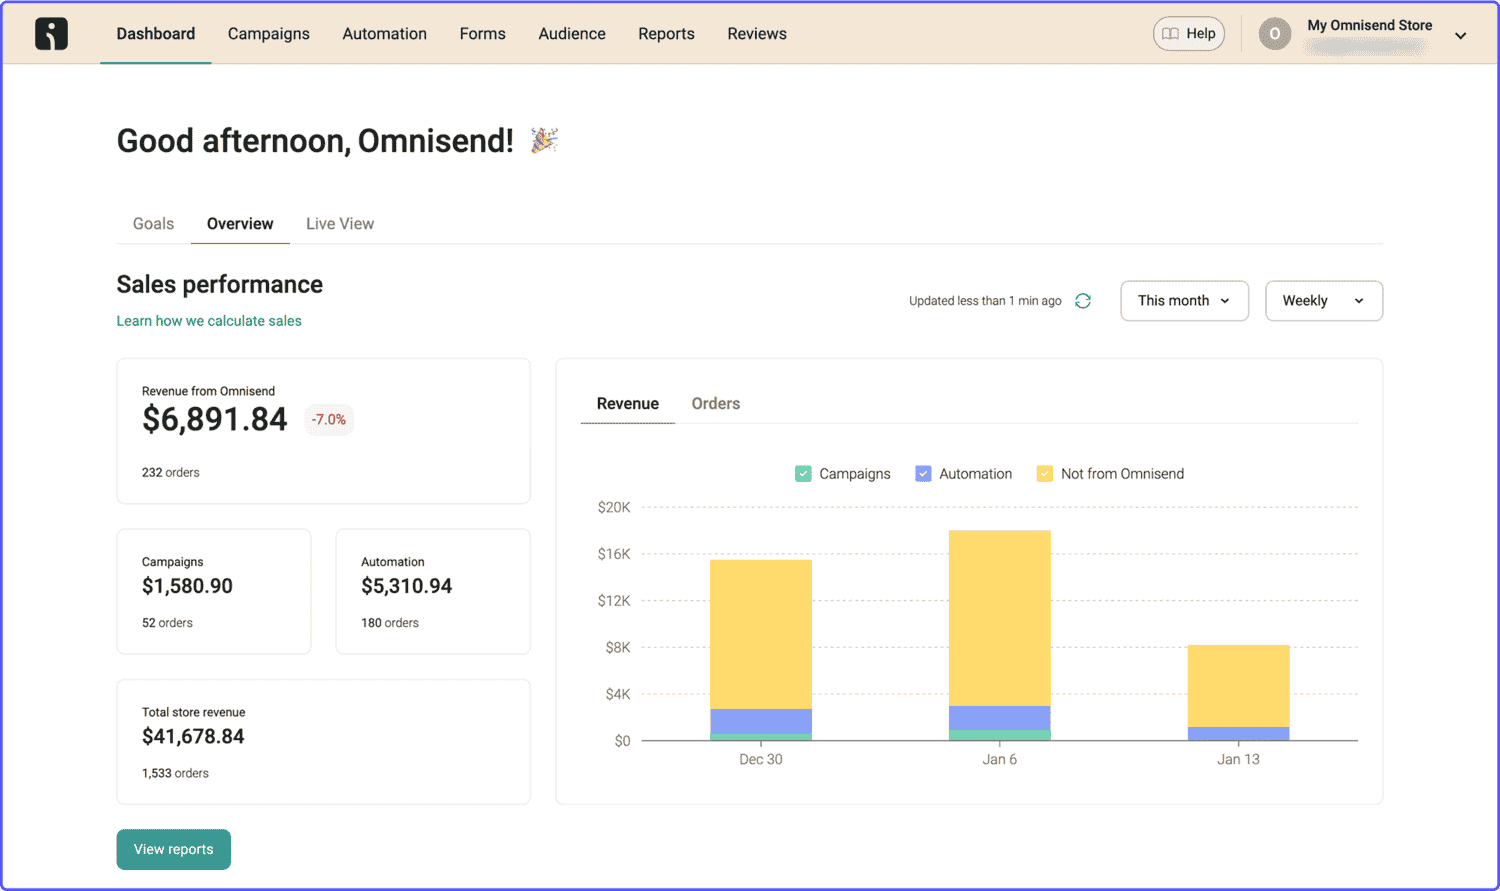Click the Help button
Image resolution: width=1500 pixels, height=891 pixels.
click(x=1189, y=34)
